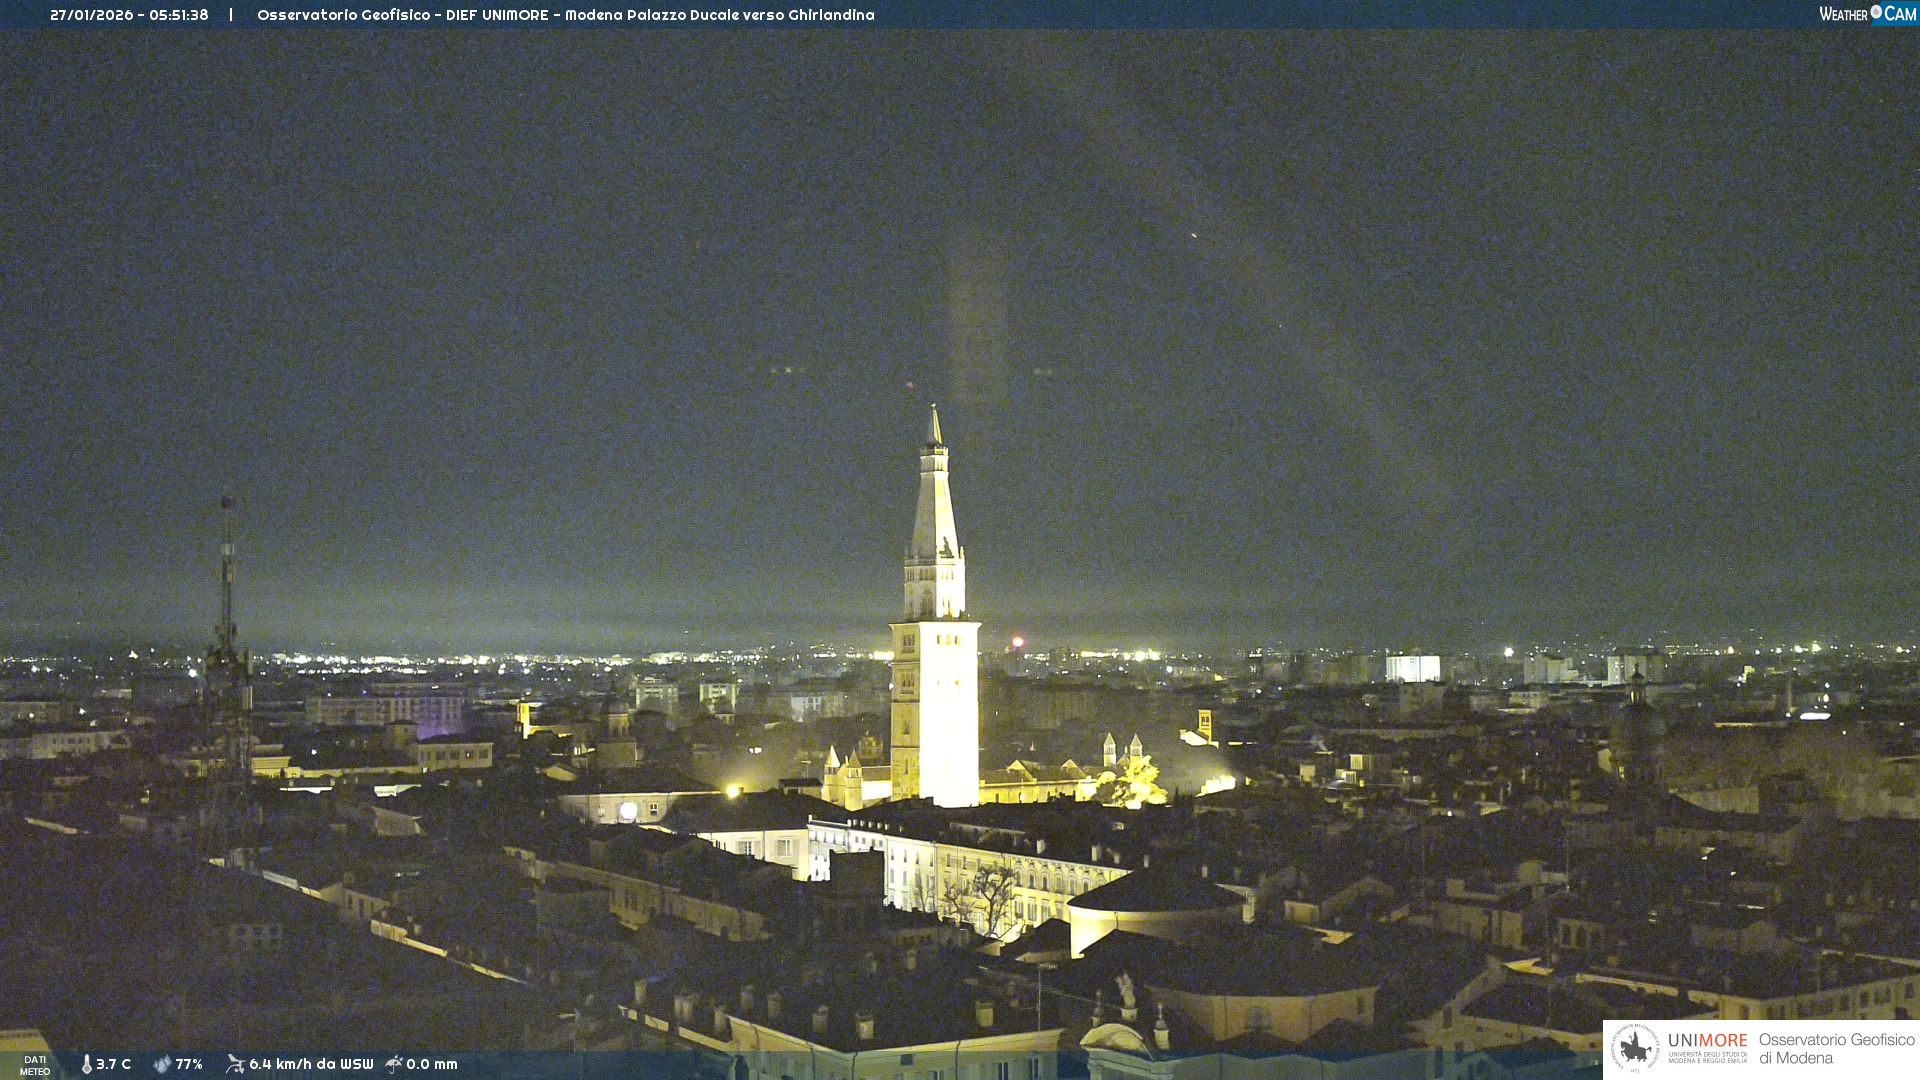
Task: Click the umbrella rainfall icon
Action: pos(394,1064)
